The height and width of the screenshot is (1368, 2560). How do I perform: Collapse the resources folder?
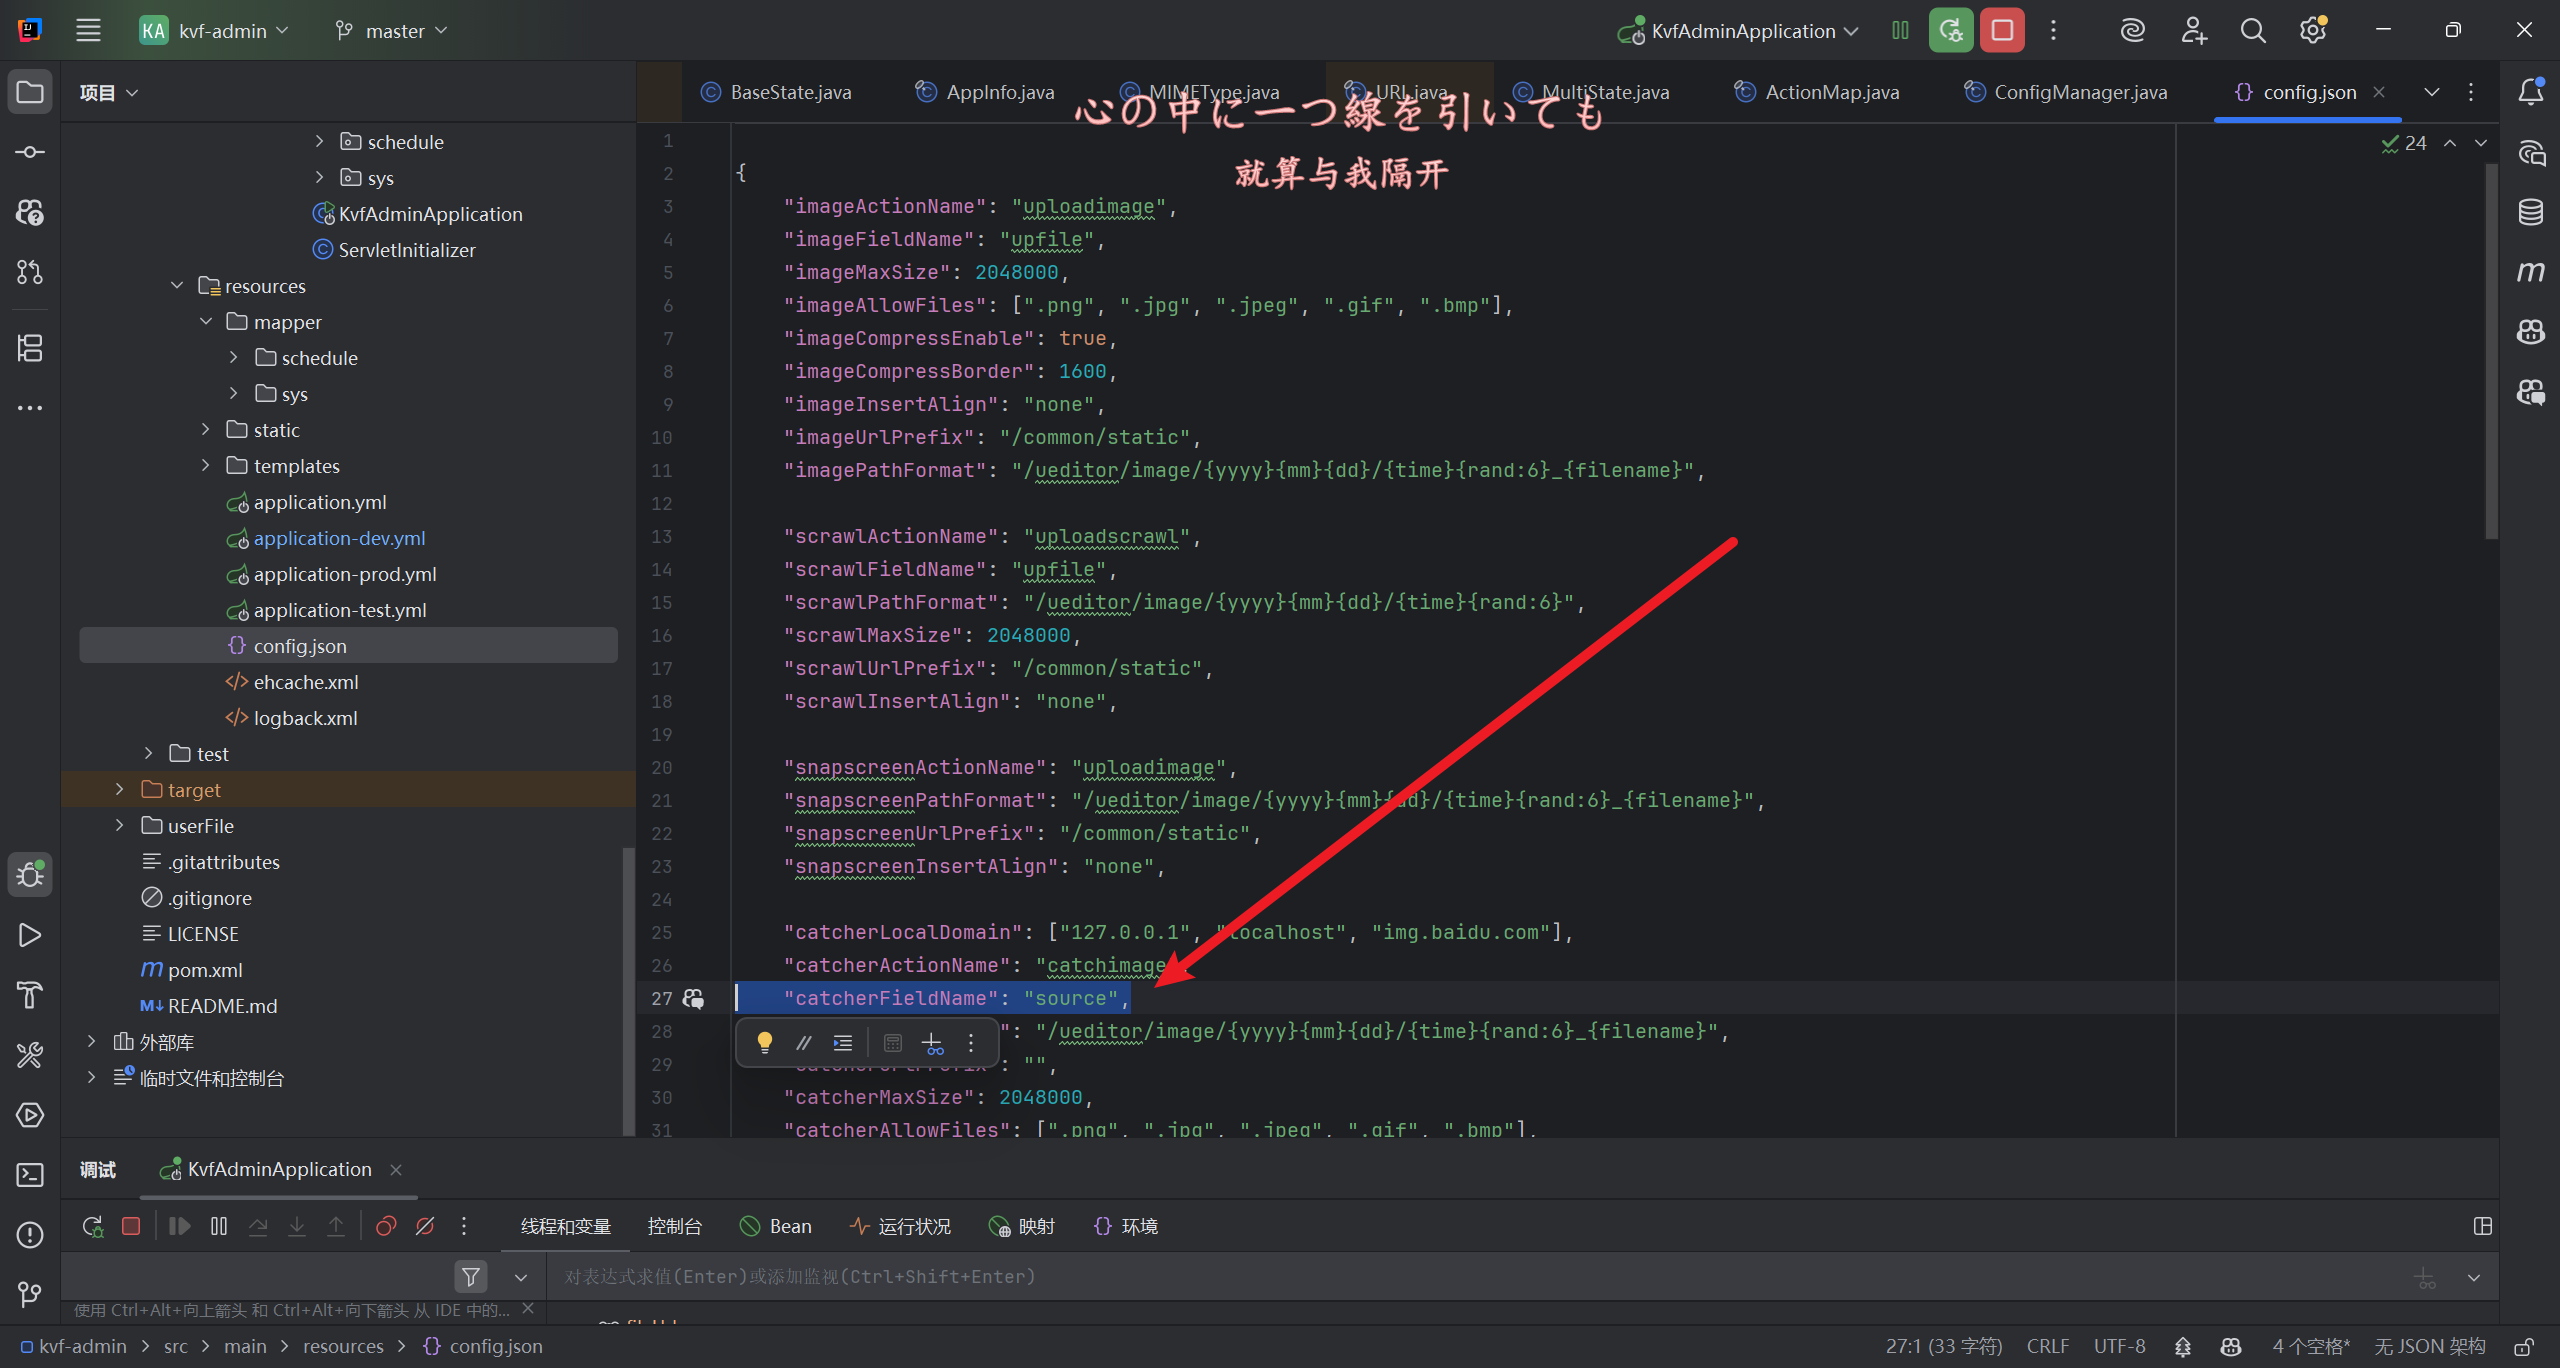click(x=177, y=285)
